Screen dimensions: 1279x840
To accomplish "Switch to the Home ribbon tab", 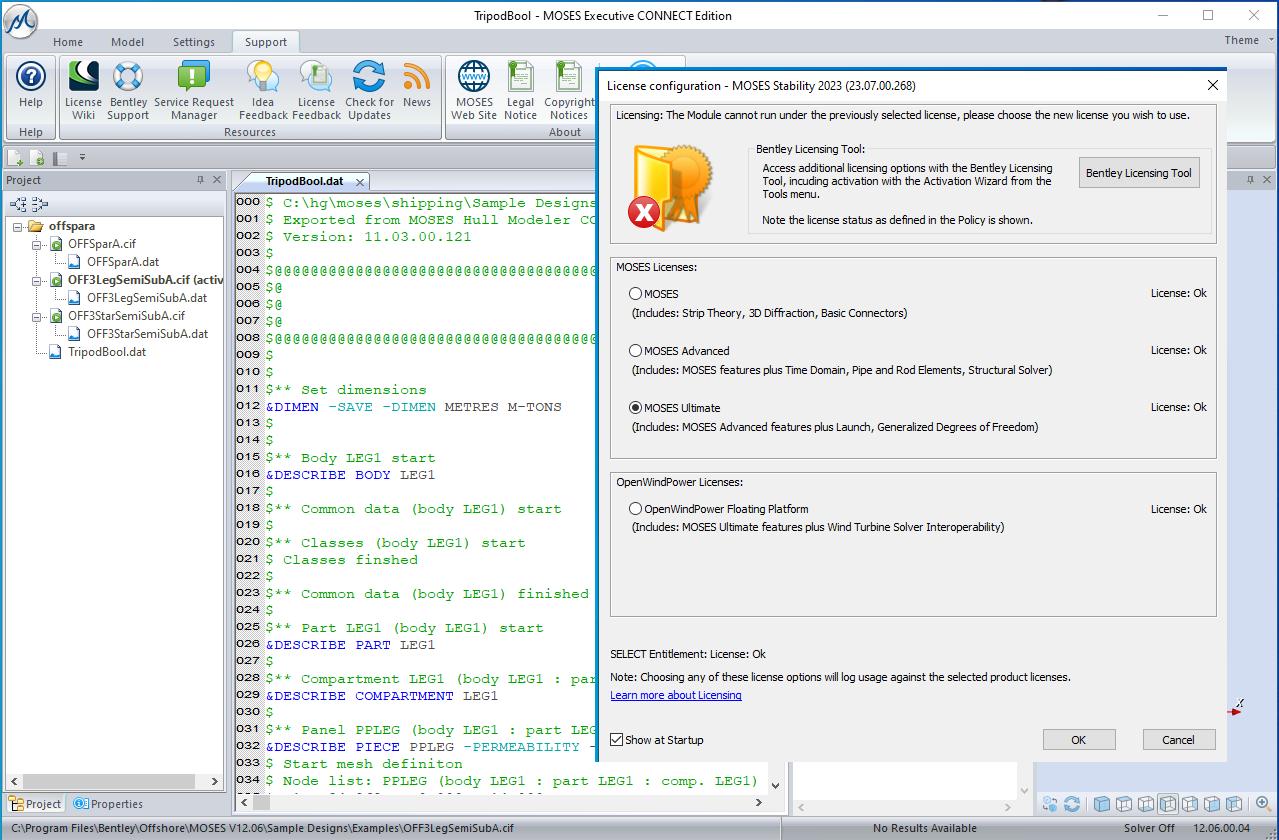I will click(68, 42).
